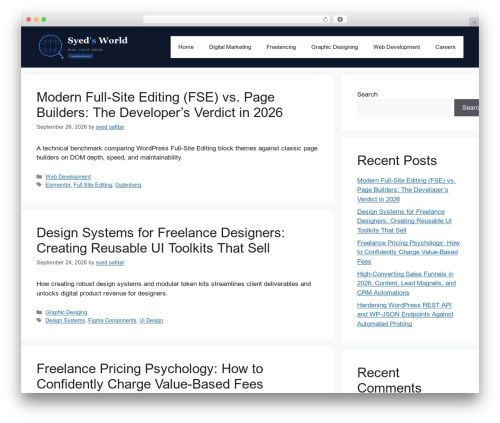Viewport: 500px width, 423px height.
Task: Click the red close window dot
Action: (29, 20)
